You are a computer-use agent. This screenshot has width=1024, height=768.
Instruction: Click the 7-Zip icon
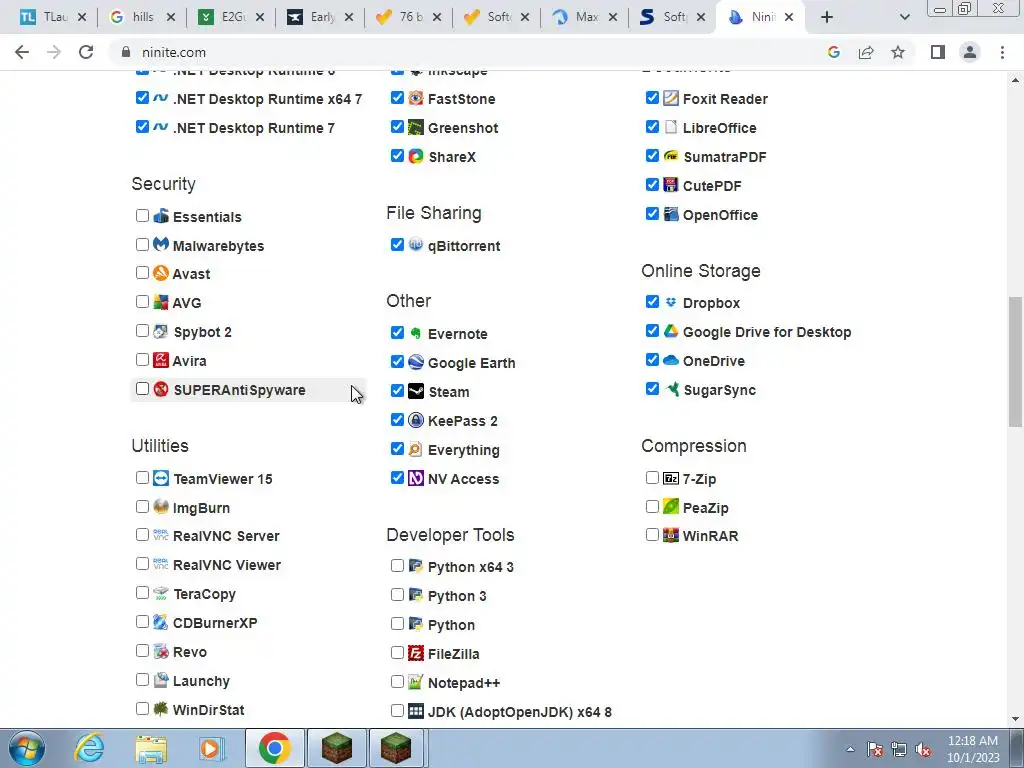[671, 478]
